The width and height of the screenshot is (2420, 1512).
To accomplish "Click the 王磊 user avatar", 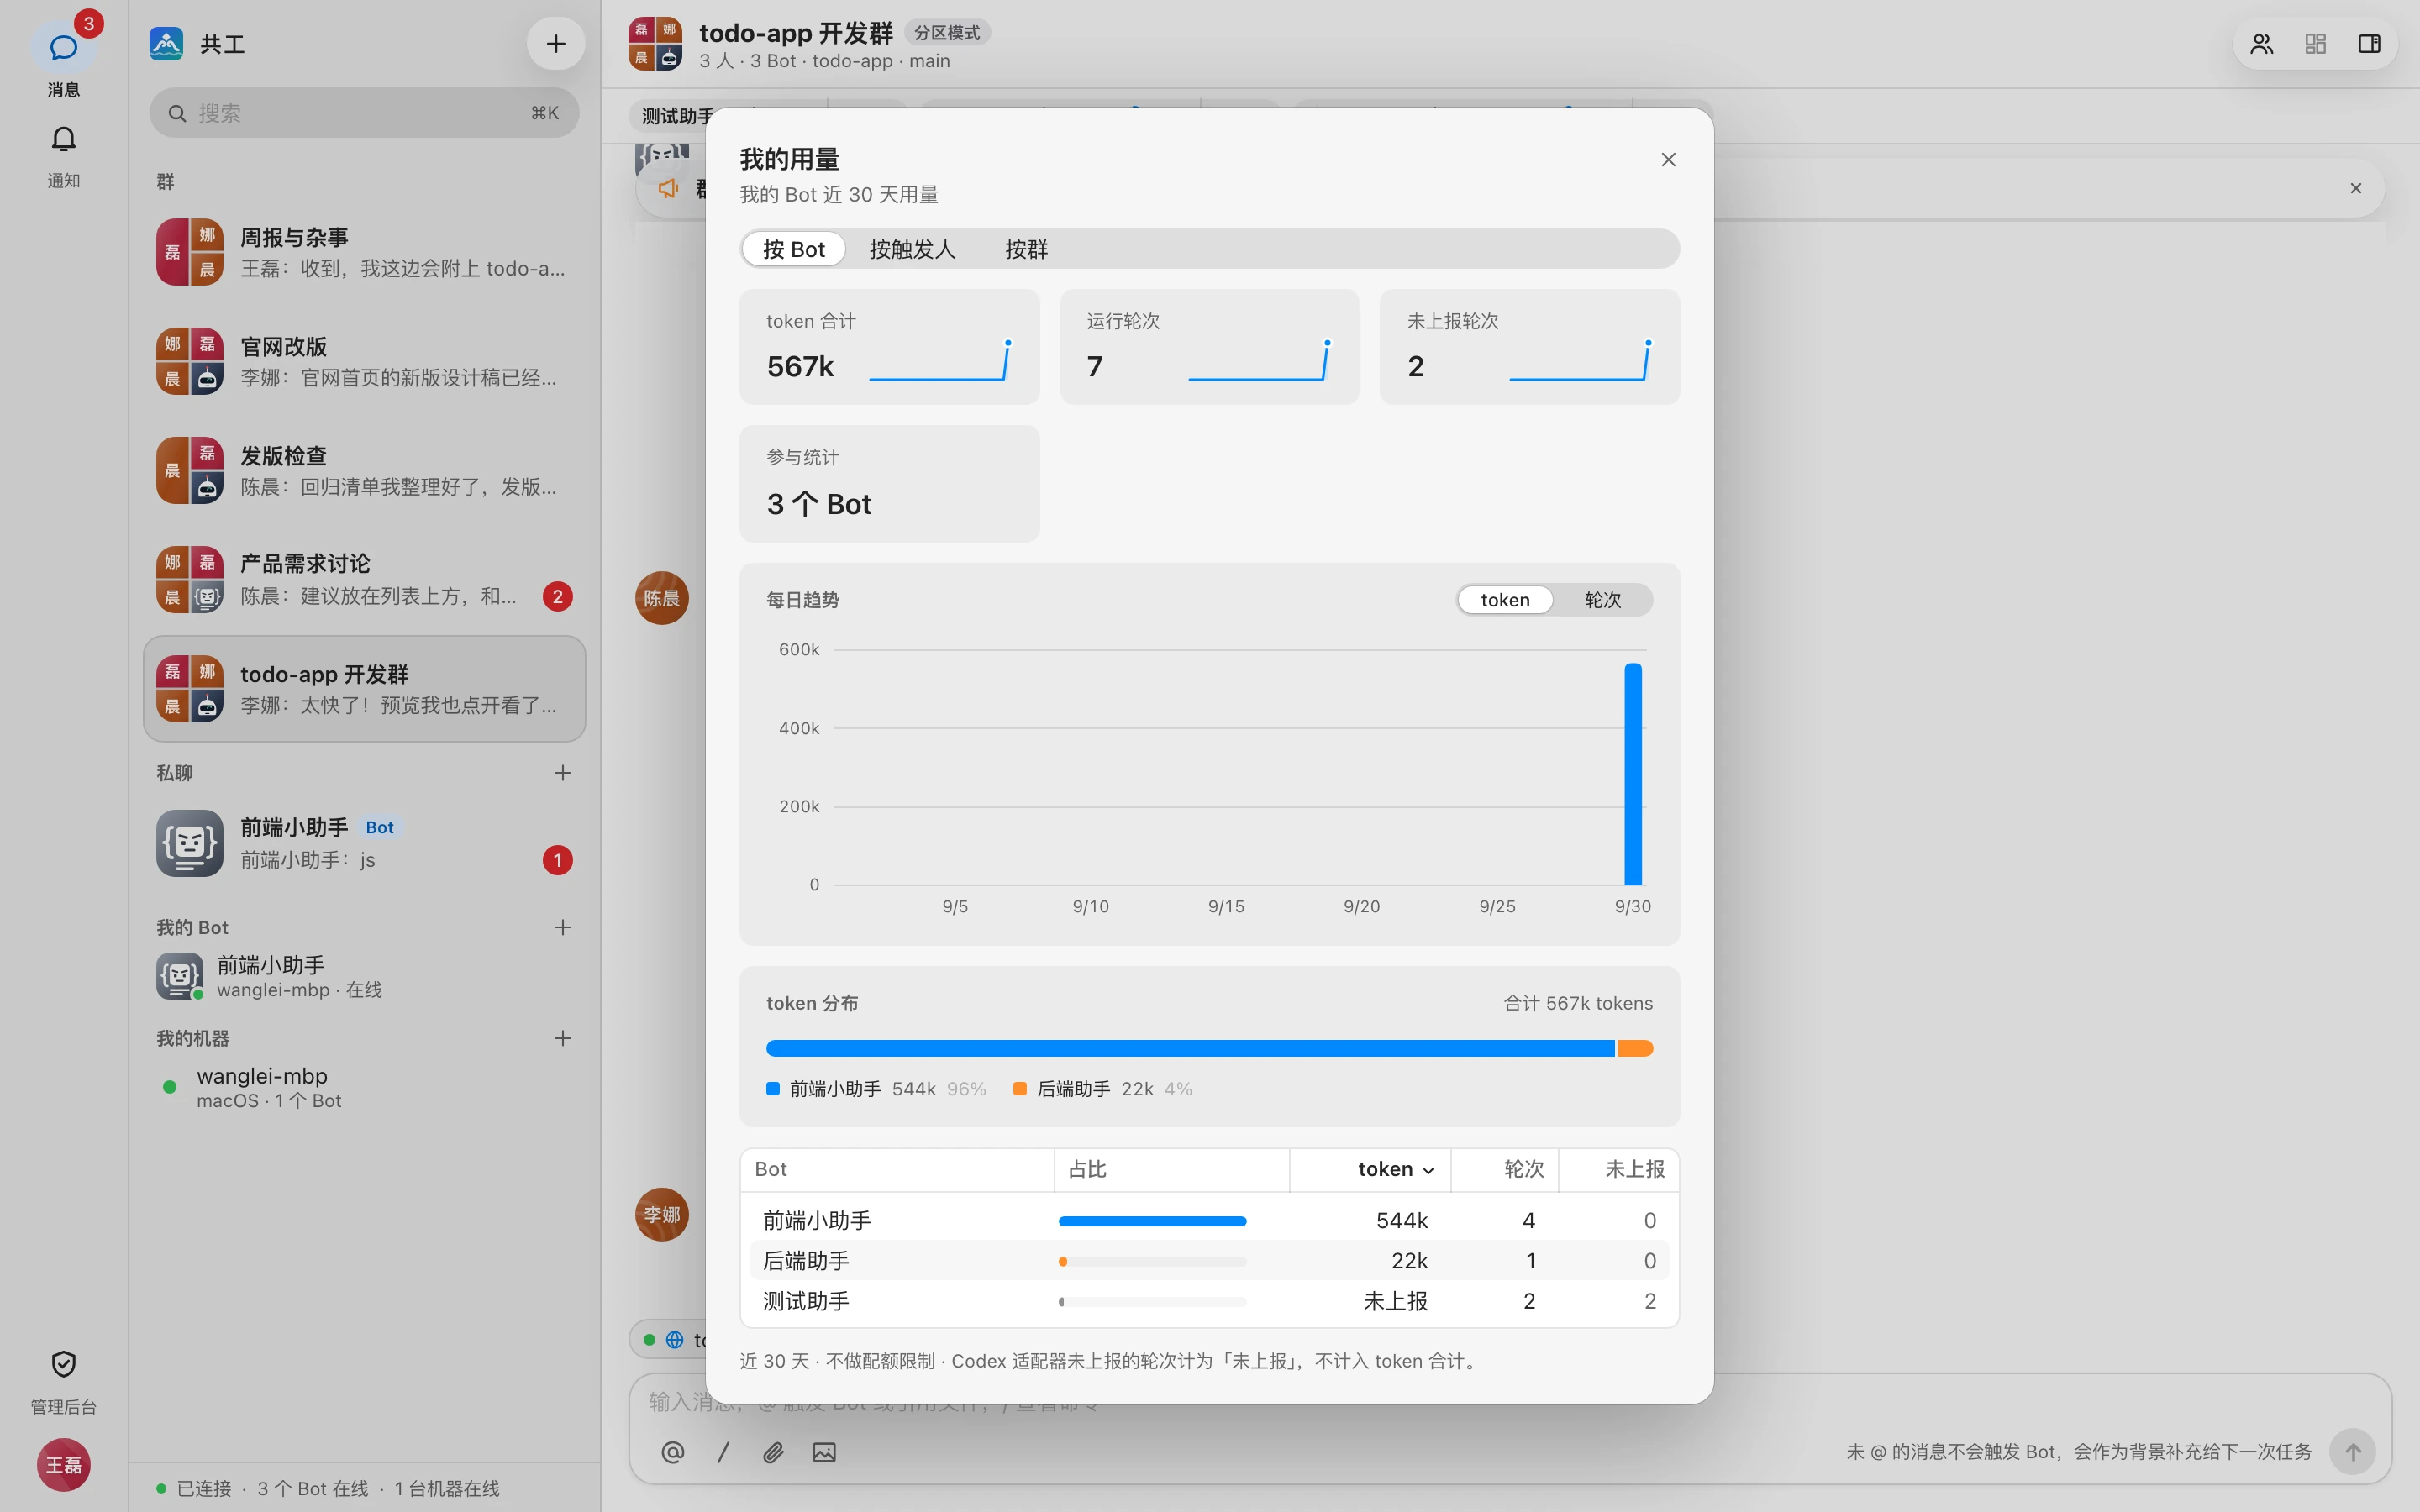I will point(63,1465).
